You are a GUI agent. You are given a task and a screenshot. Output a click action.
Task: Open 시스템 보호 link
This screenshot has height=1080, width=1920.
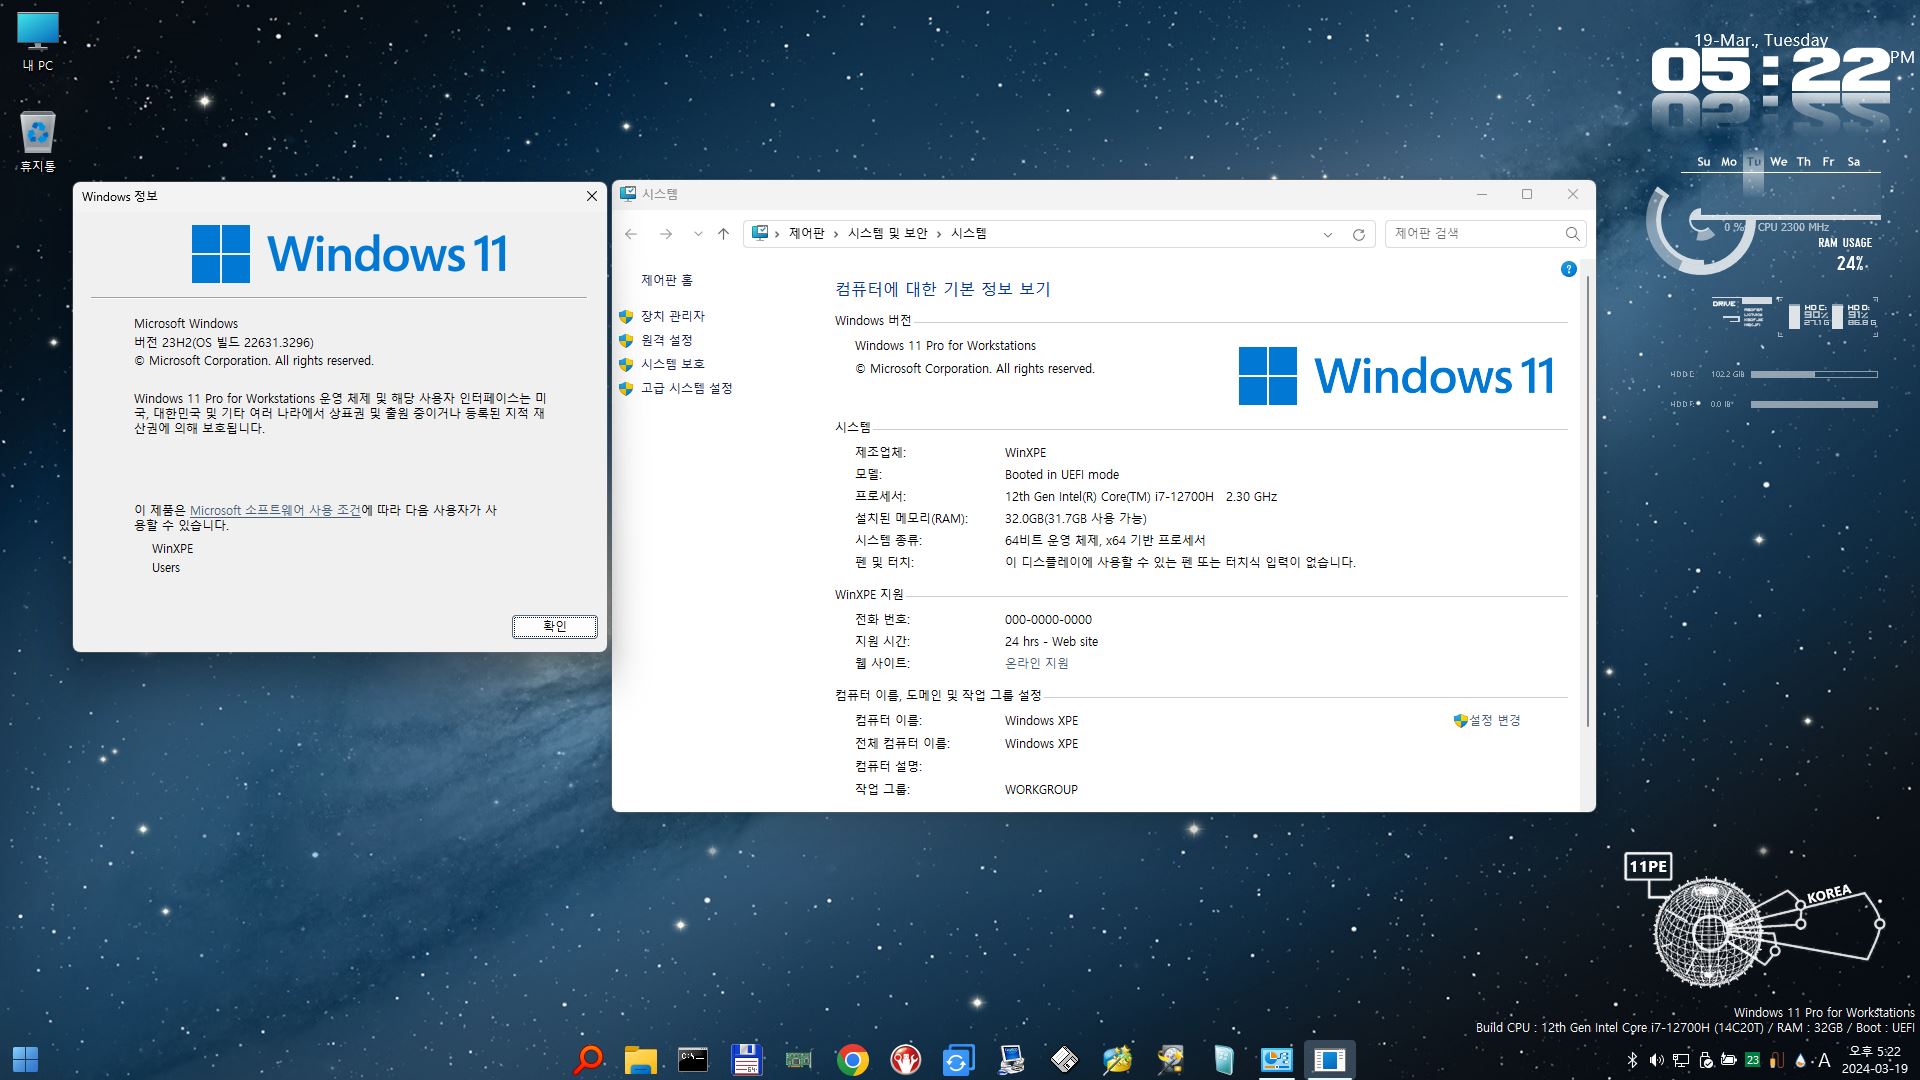point(673,364)
